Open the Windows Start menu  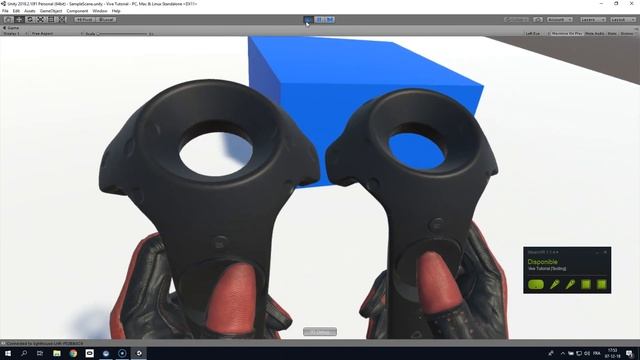pos(8,353)
